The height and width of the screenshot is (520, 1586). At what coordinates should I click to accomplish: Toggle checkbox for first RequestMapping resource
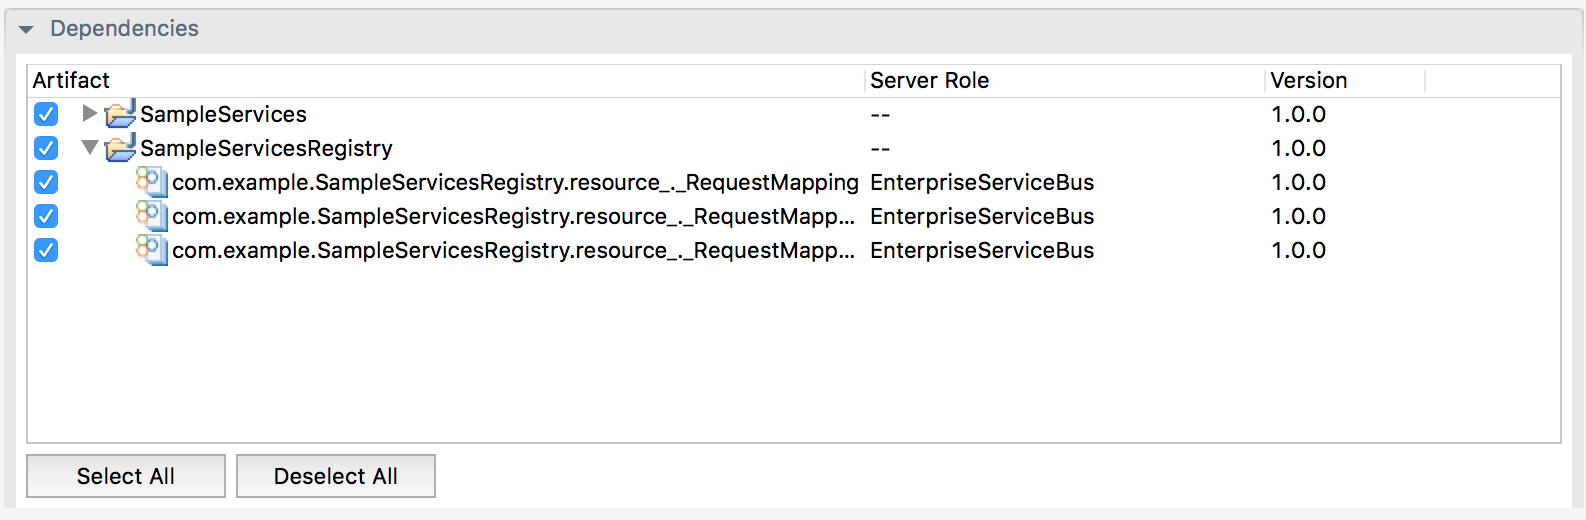[46, 182]
